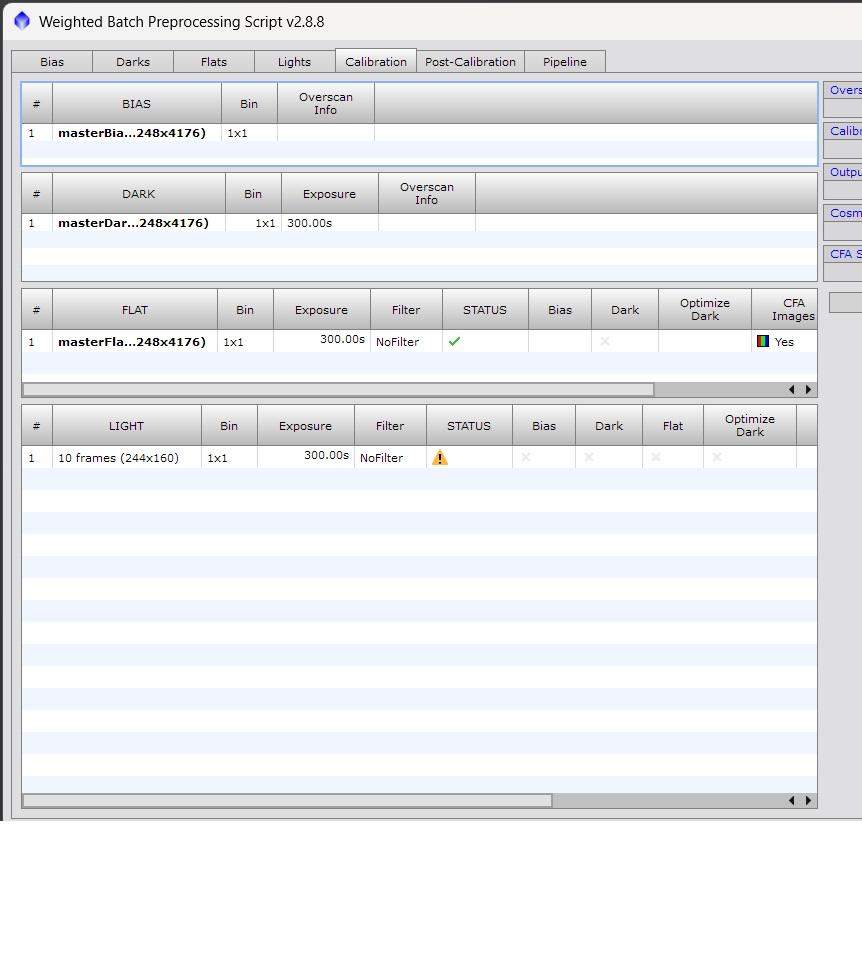Click the CFA Images header in FLAT table
The width and height of the screenshot is (862, 962).
click(785, 310)
